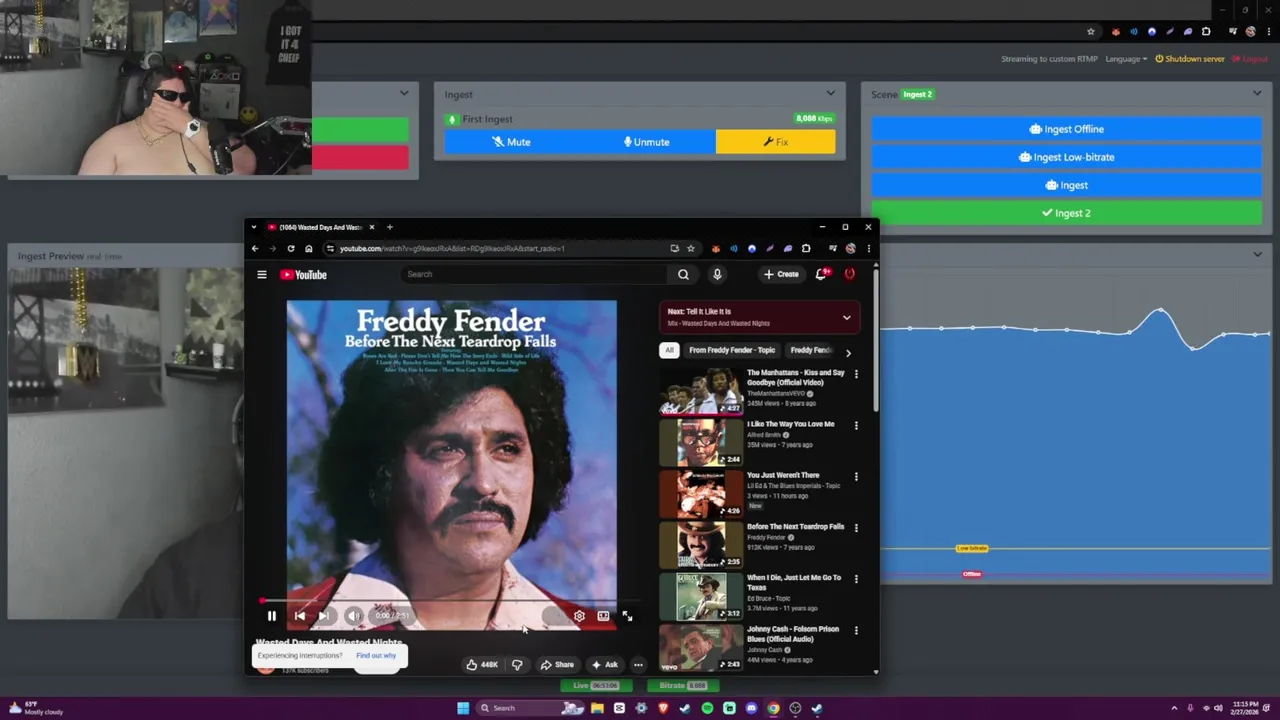This screenshot has height=720, width=1280.
Task: Pause the YouTube video
Action: [x=271, y=616]
